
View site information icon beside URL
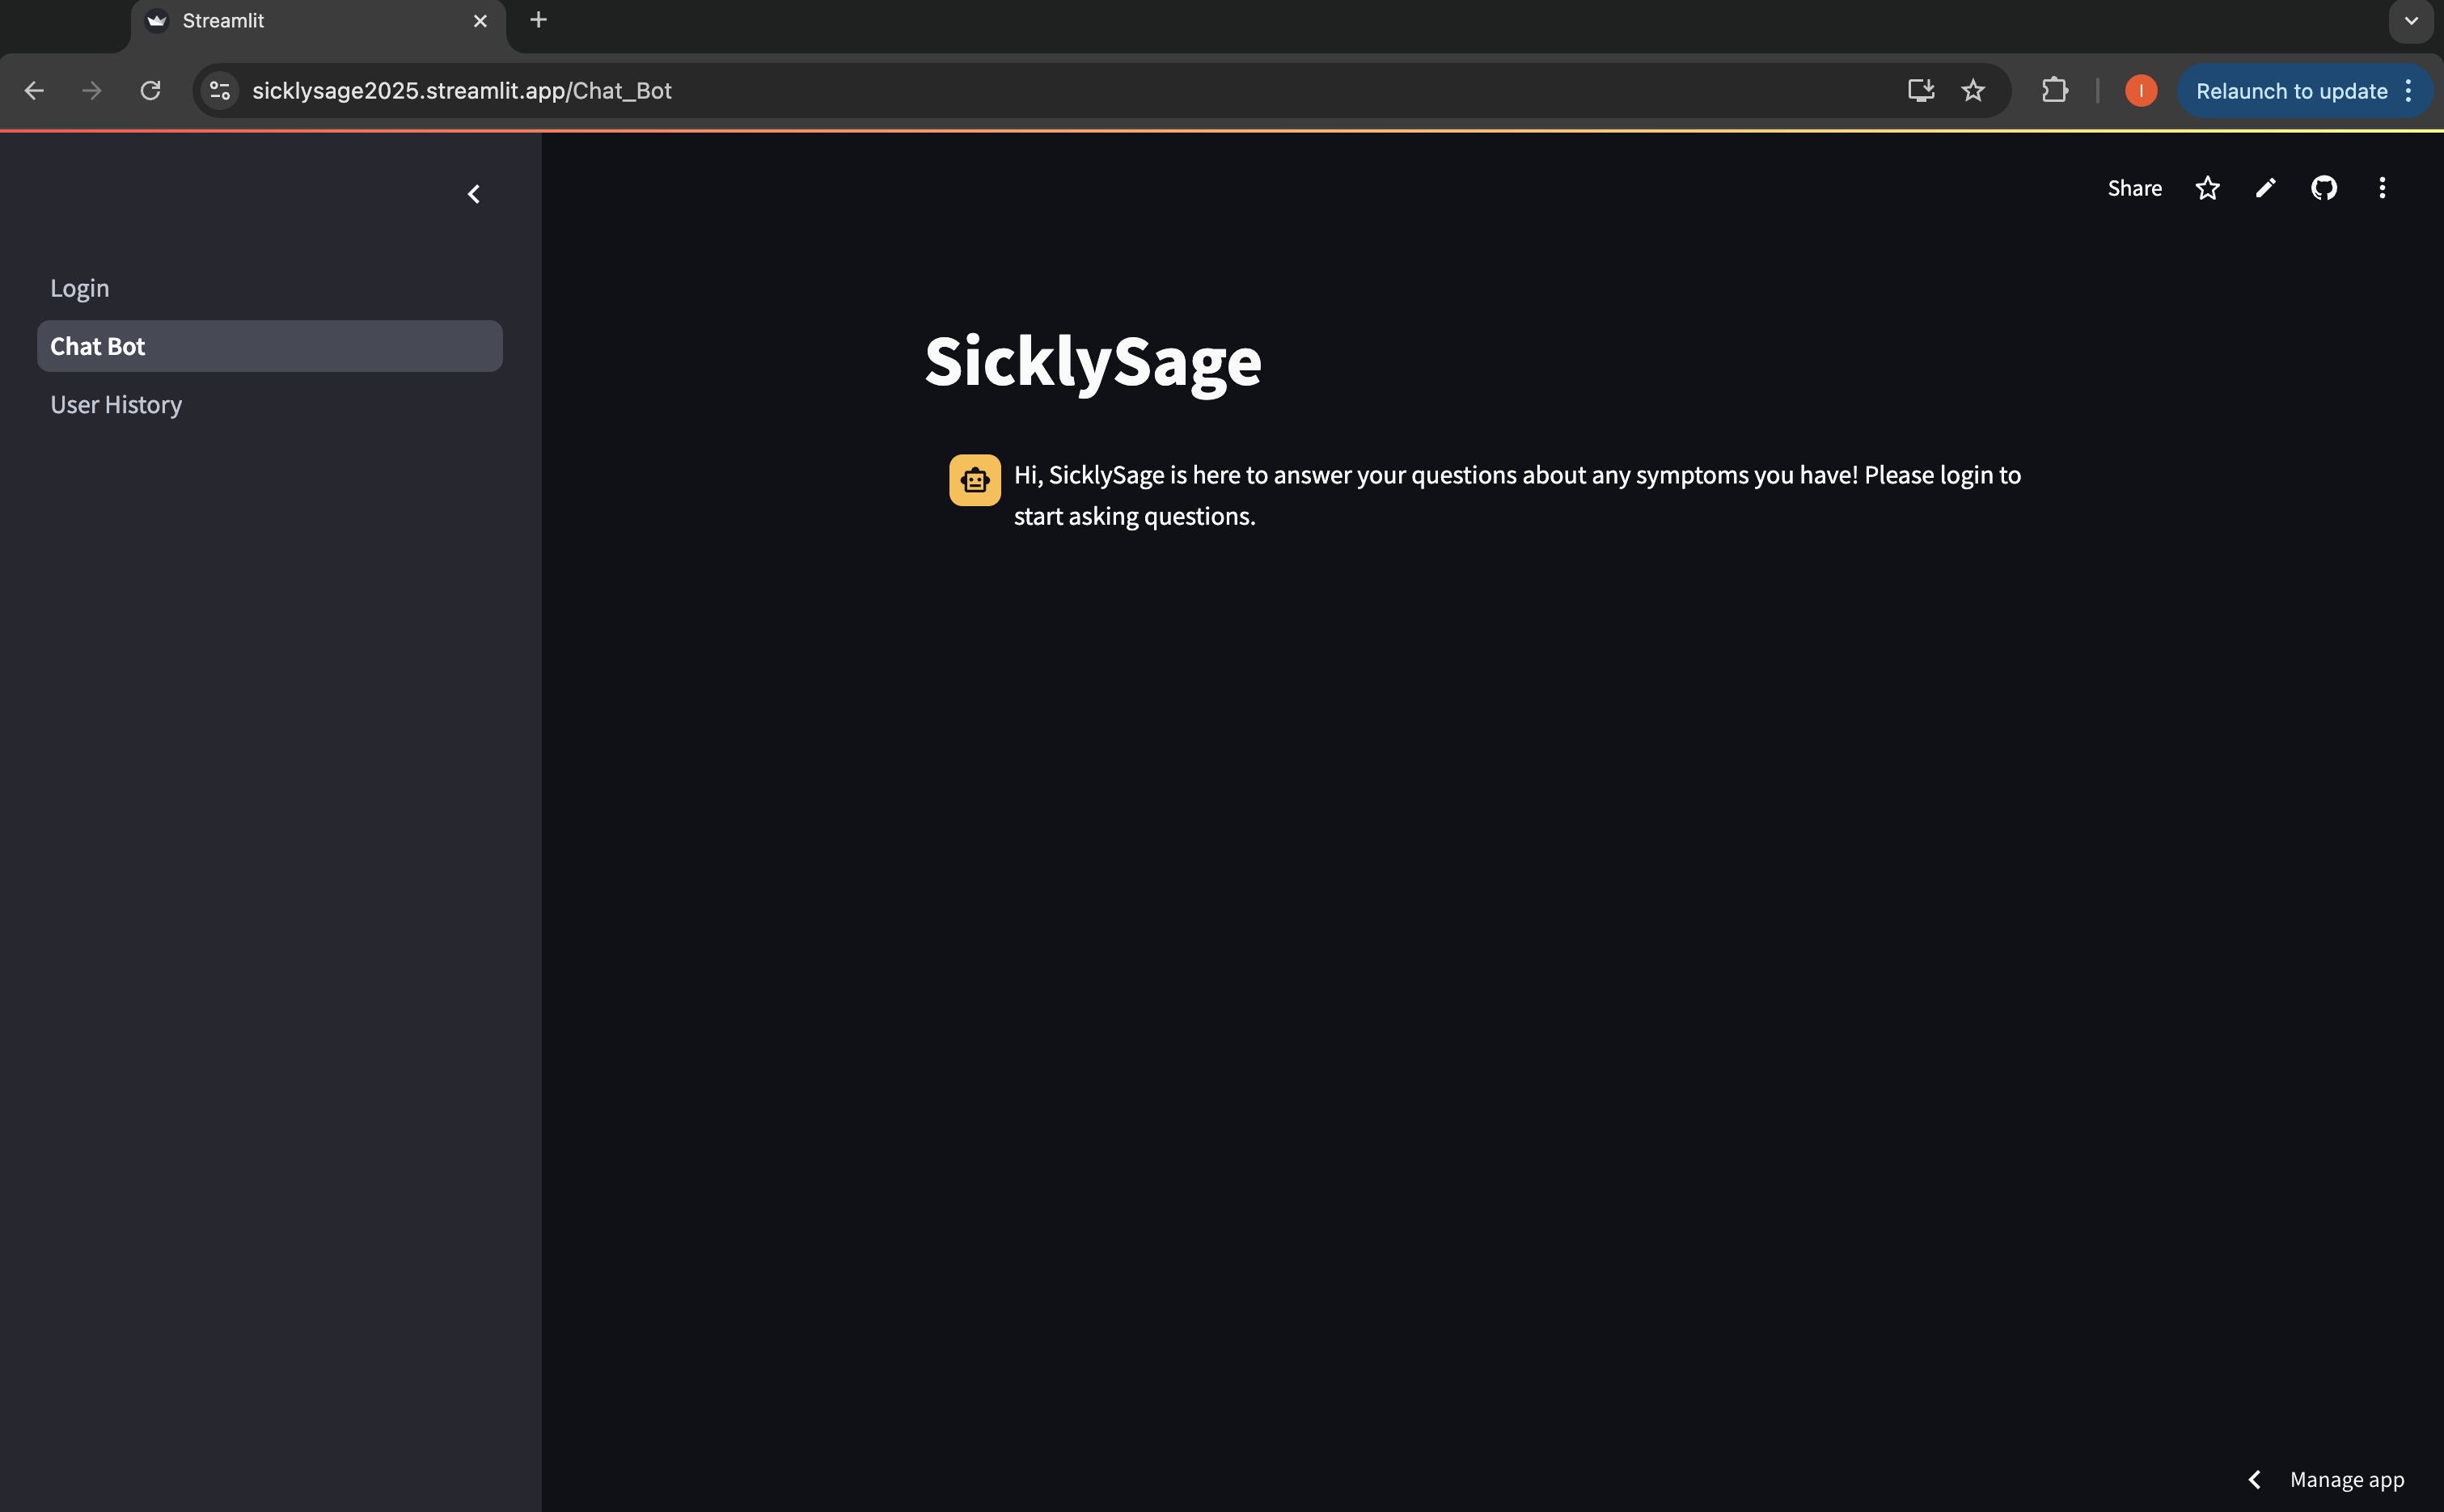[220, 91]
